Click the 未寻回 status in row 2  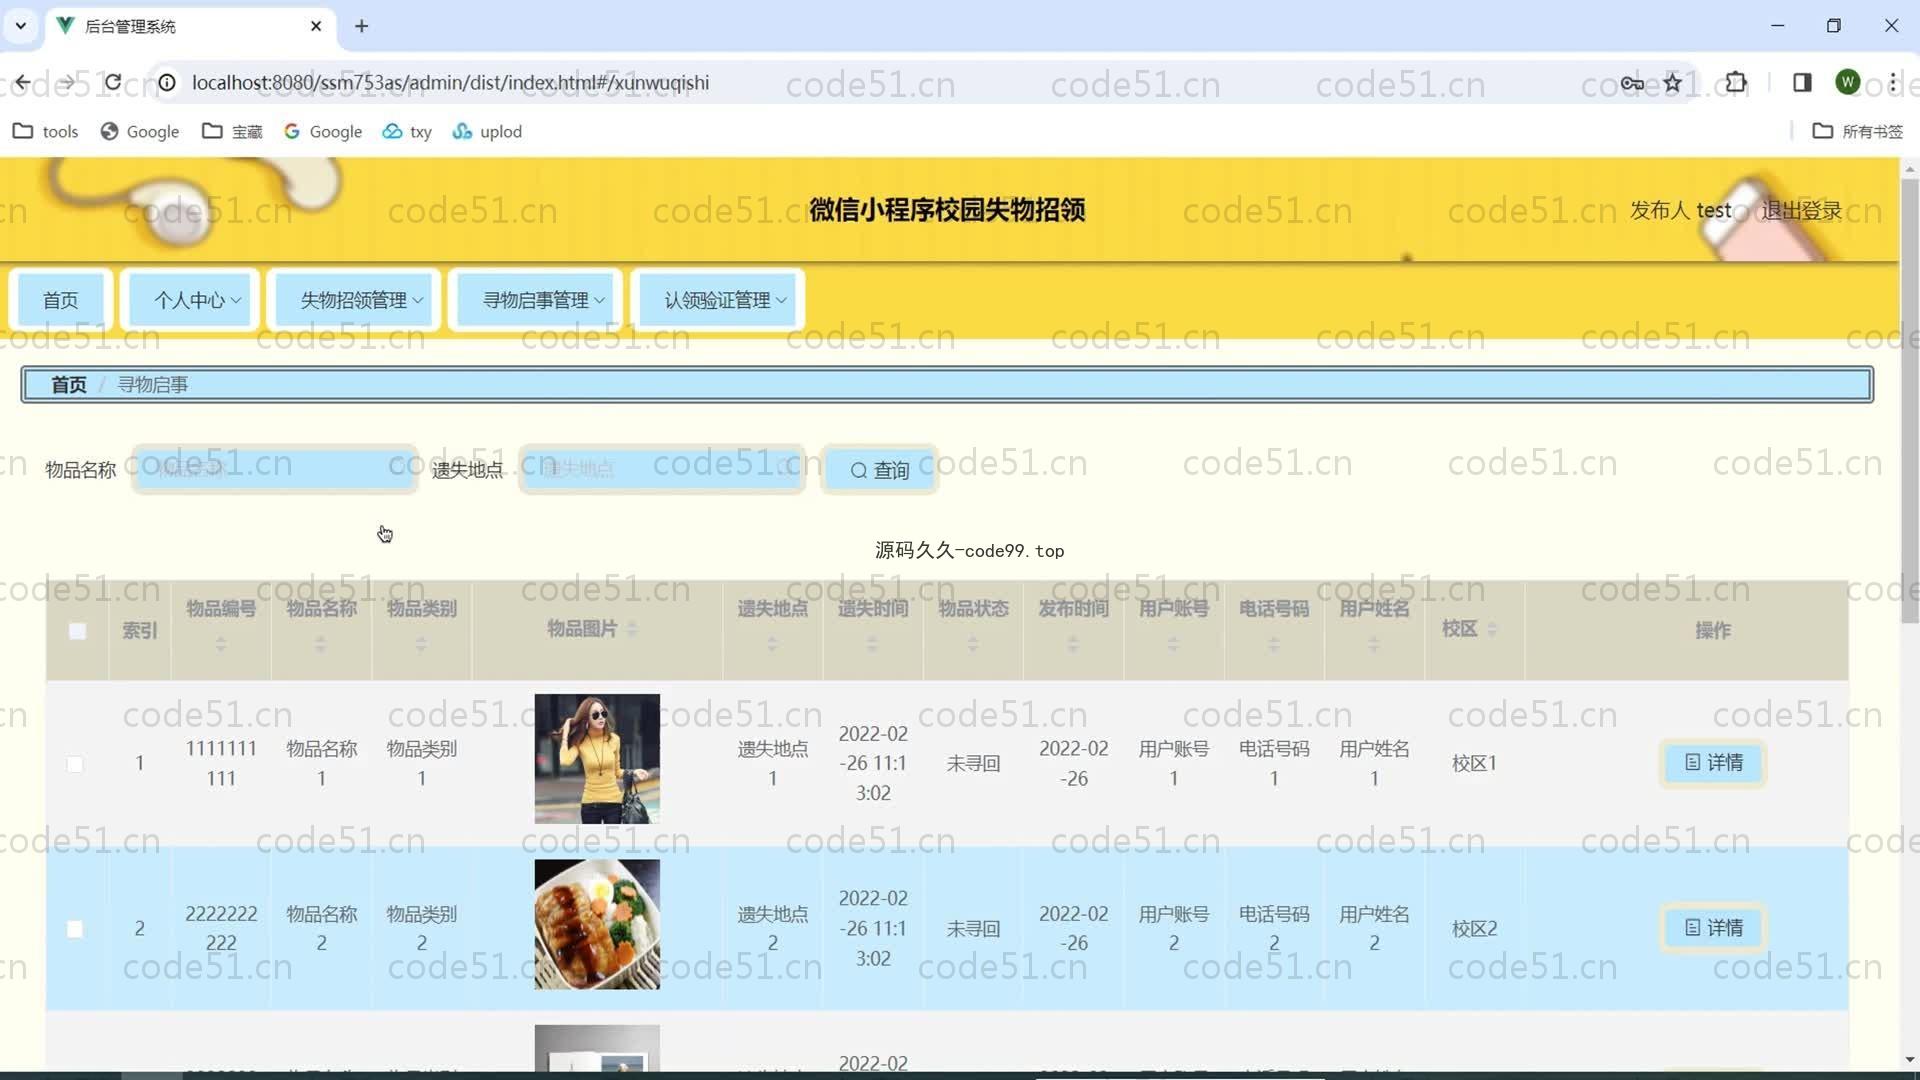pos(973,929)
